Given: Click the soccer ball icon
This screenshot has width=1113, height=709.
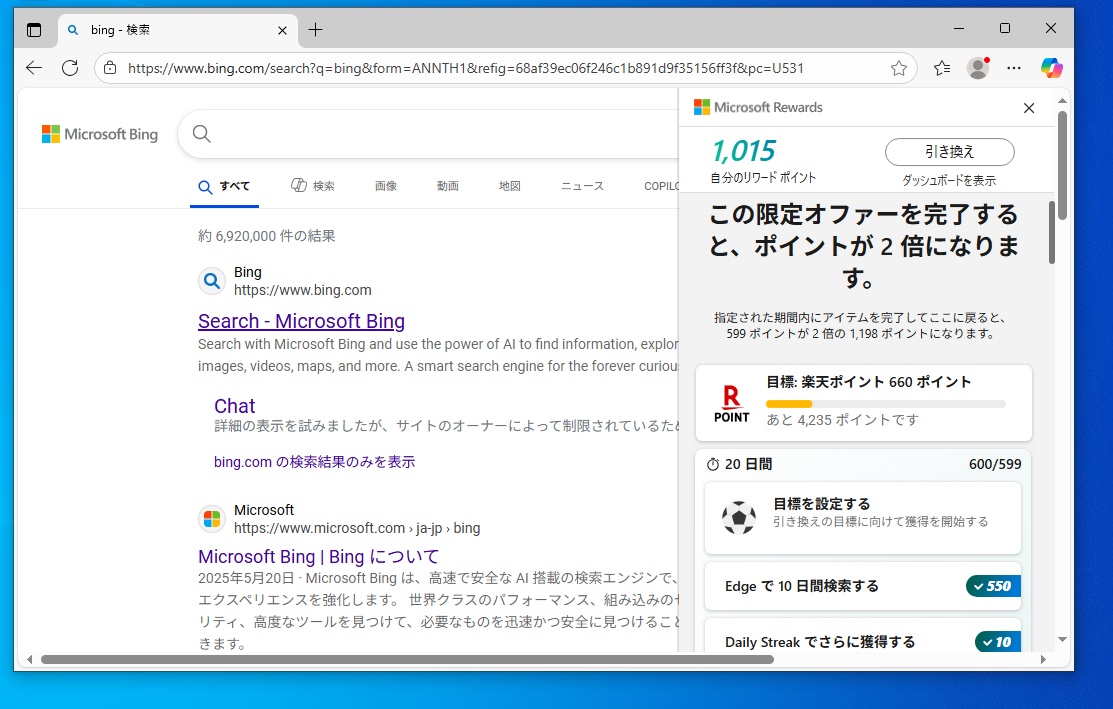Looking at the screenshot, I should (x=739, y=517).
